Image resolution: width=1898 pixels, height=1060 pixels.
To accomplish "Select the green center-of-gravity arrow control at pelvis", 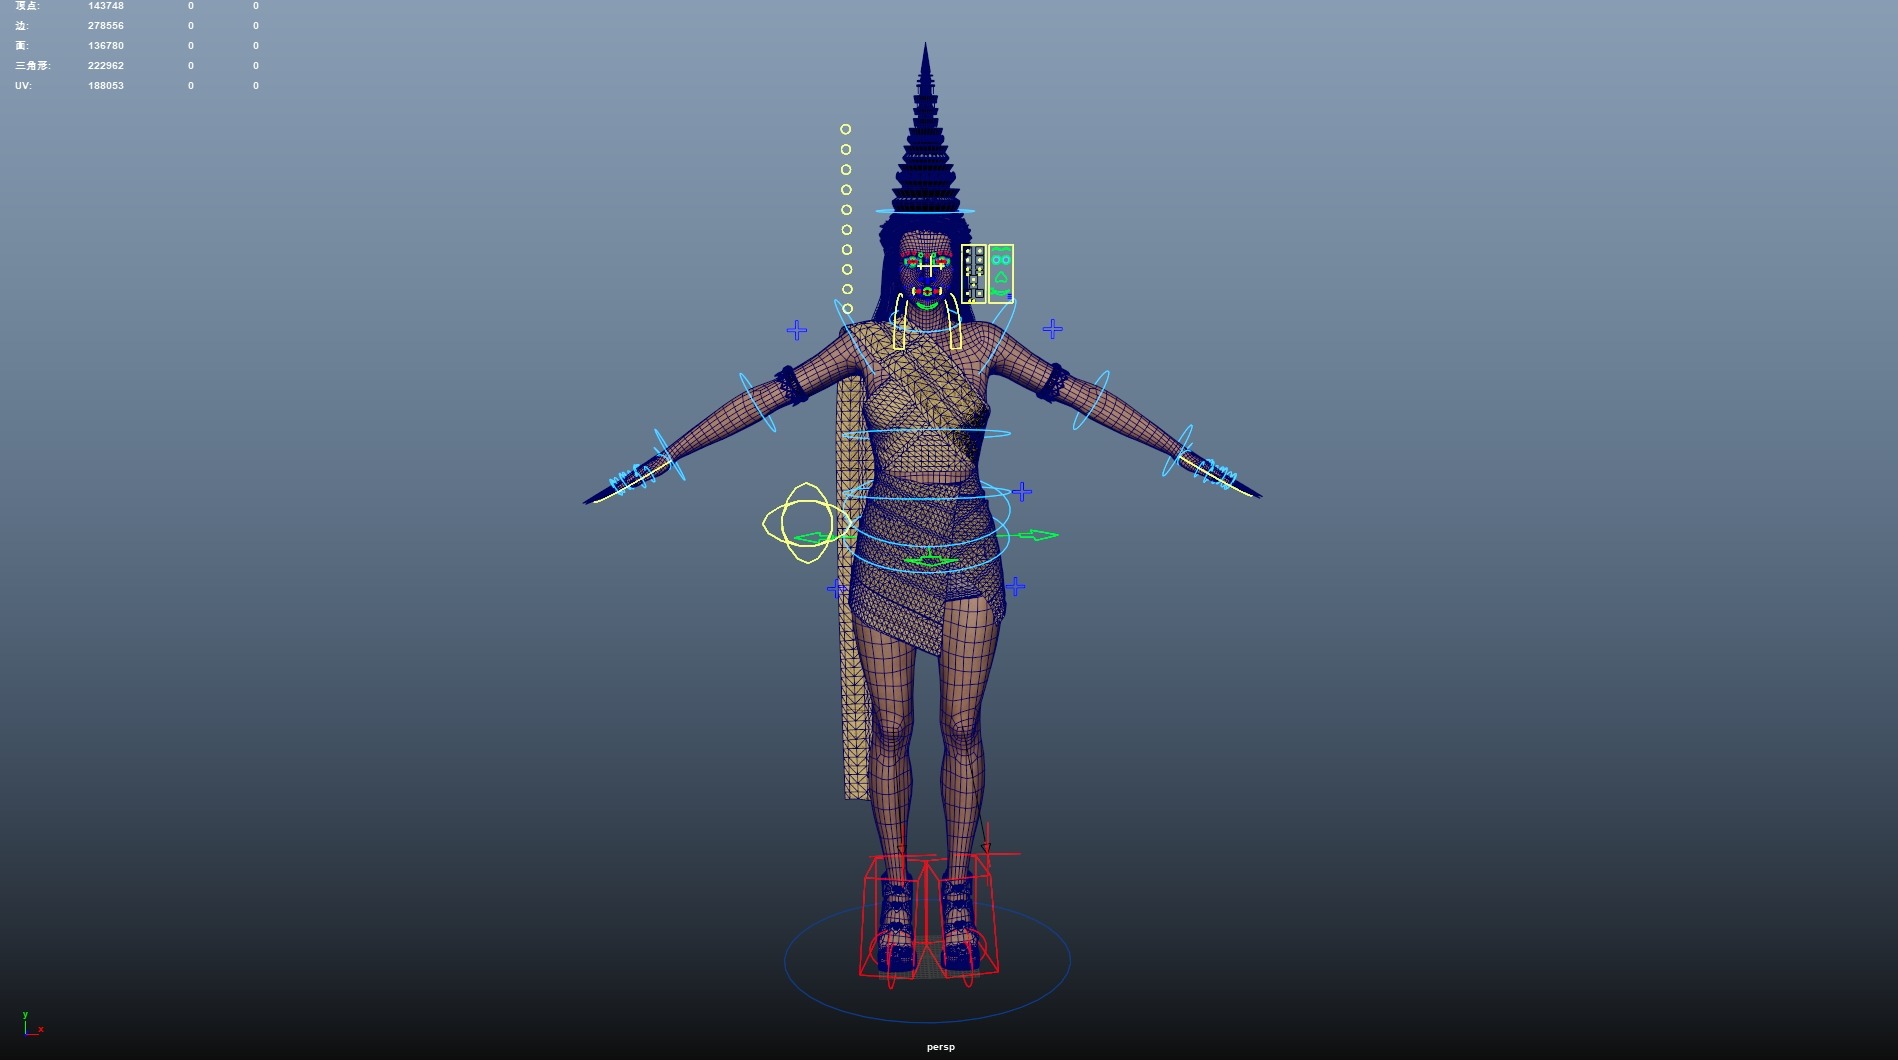I will point(929,560).
